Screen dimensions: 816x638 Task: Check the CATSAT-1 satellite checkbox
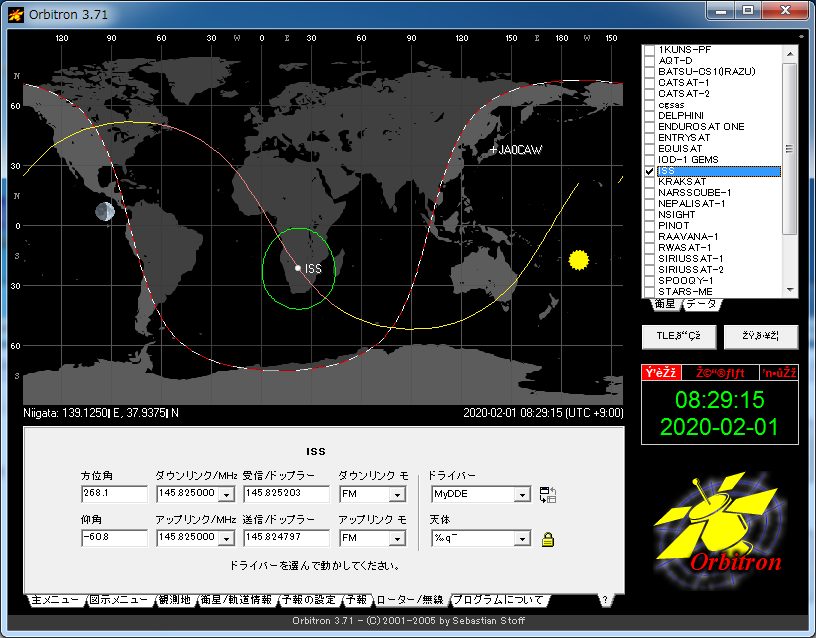point(649,83)
